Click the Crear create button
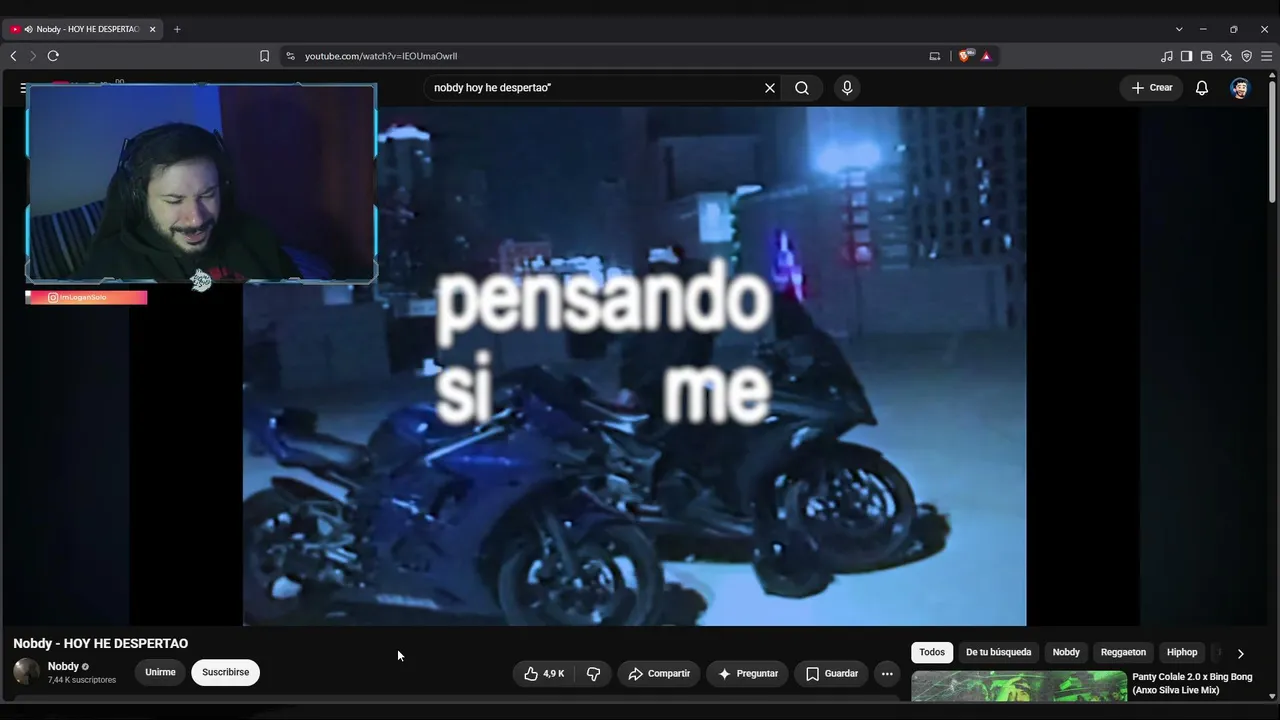Viewport: 1280px width, 720px height. tap(1152, 88)
